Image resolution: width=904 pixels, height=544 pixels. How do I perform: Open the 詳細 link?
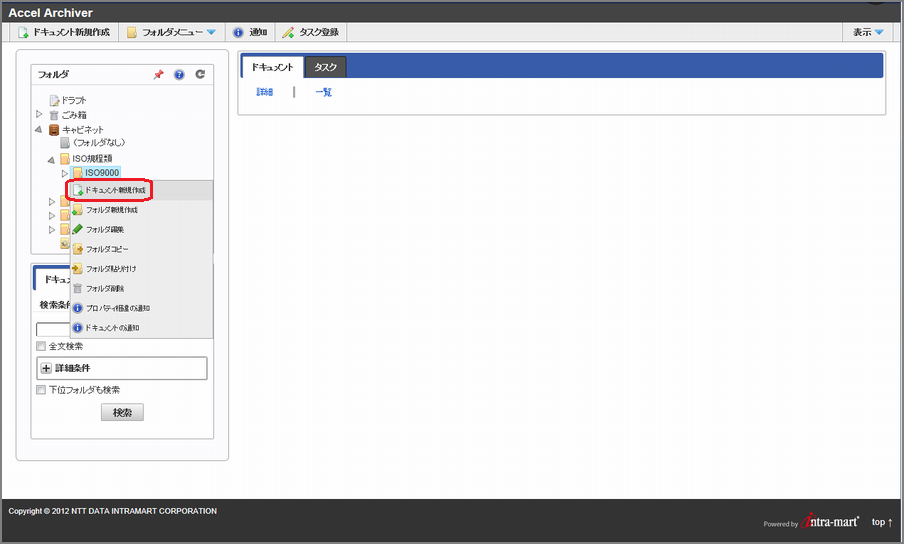pos(265,92)
